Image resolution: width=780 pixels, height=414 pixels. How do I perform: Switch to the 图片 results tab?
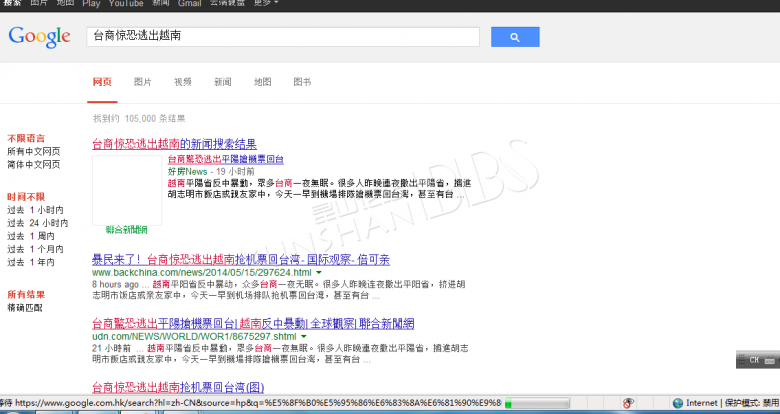143,82
